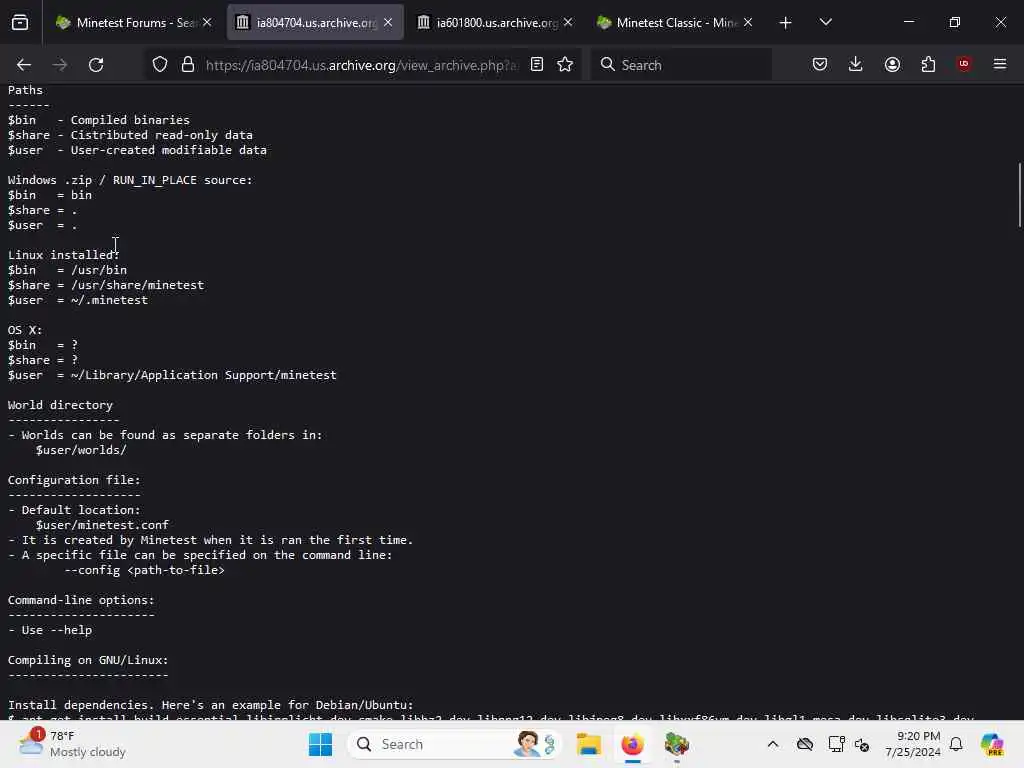The height and width of the screenshot is (768, 1024).
Task: Bookmark this page with the star
Action: 565,64
